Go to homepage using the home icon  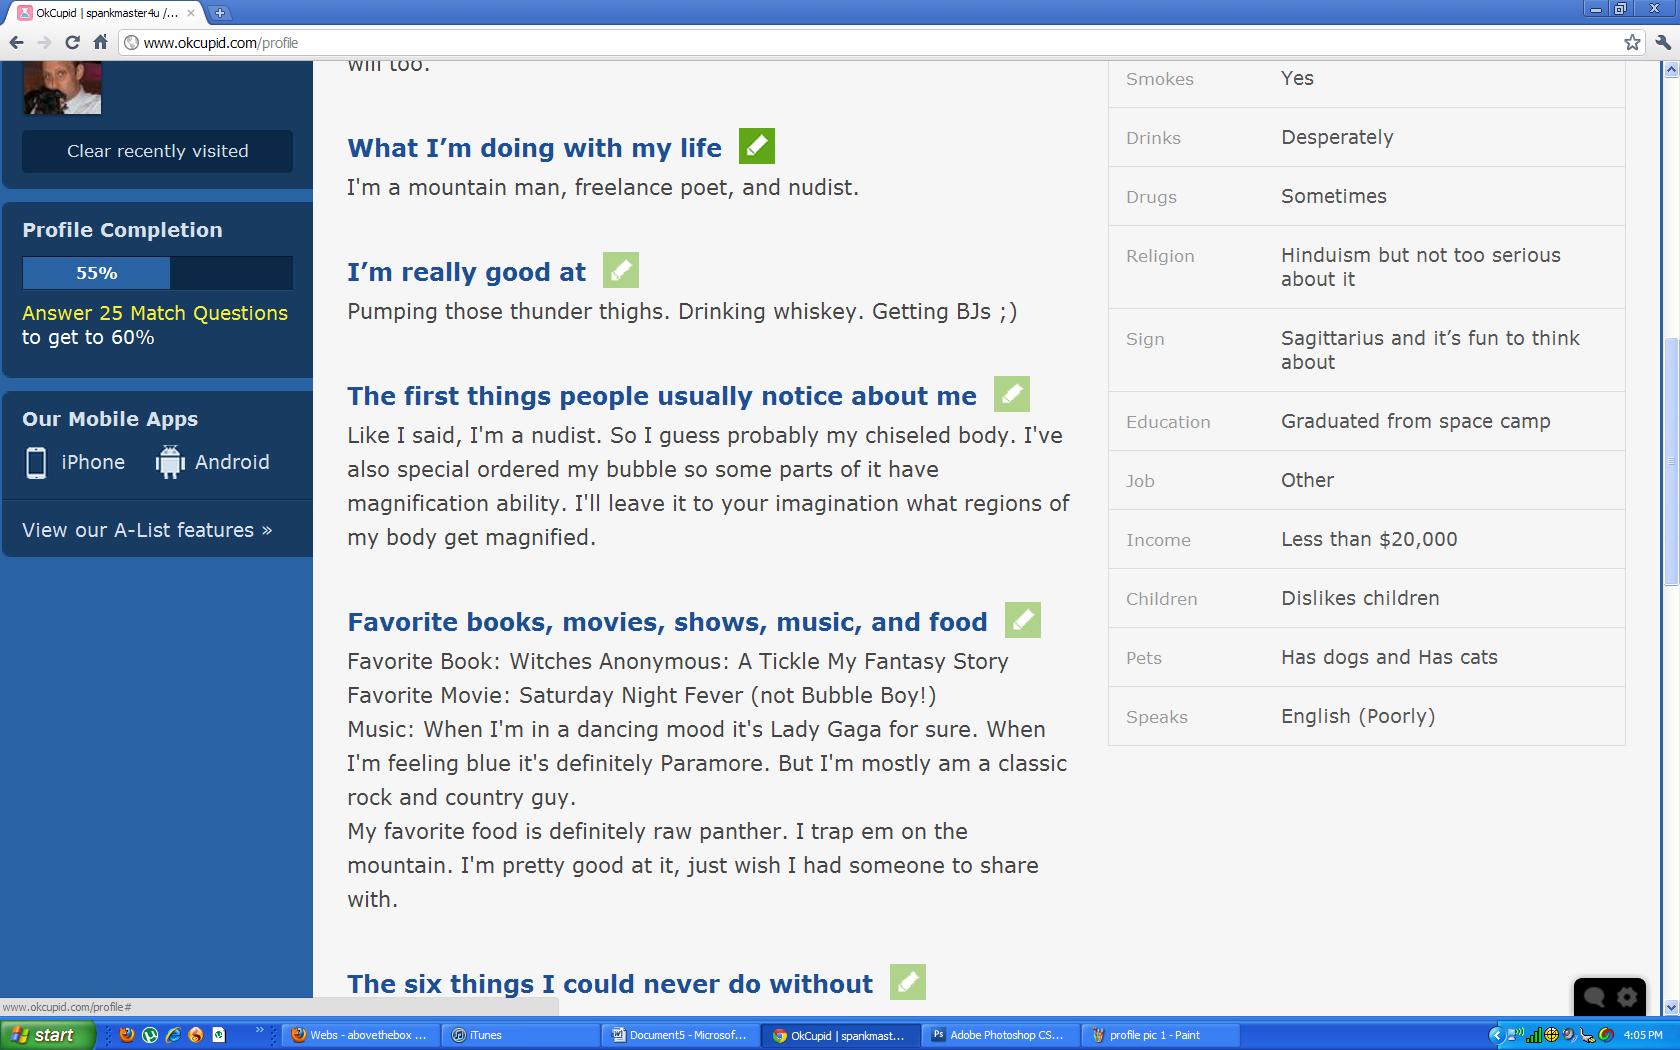100,43
